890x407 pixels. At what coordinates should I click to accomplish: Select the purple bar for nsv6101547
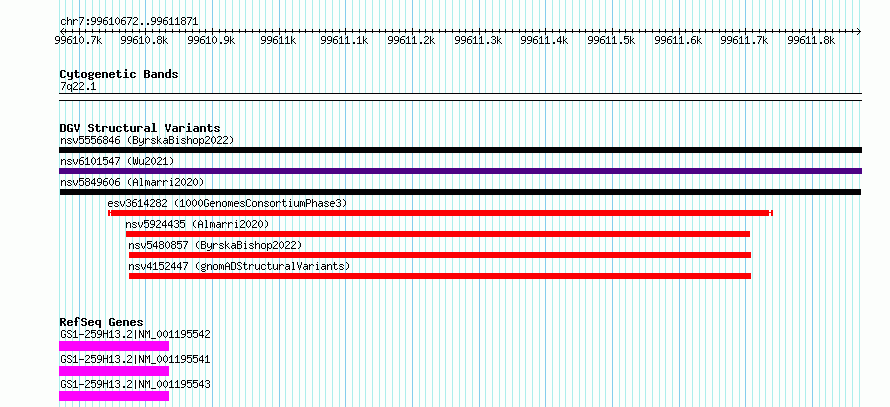[x=460, y=171]
